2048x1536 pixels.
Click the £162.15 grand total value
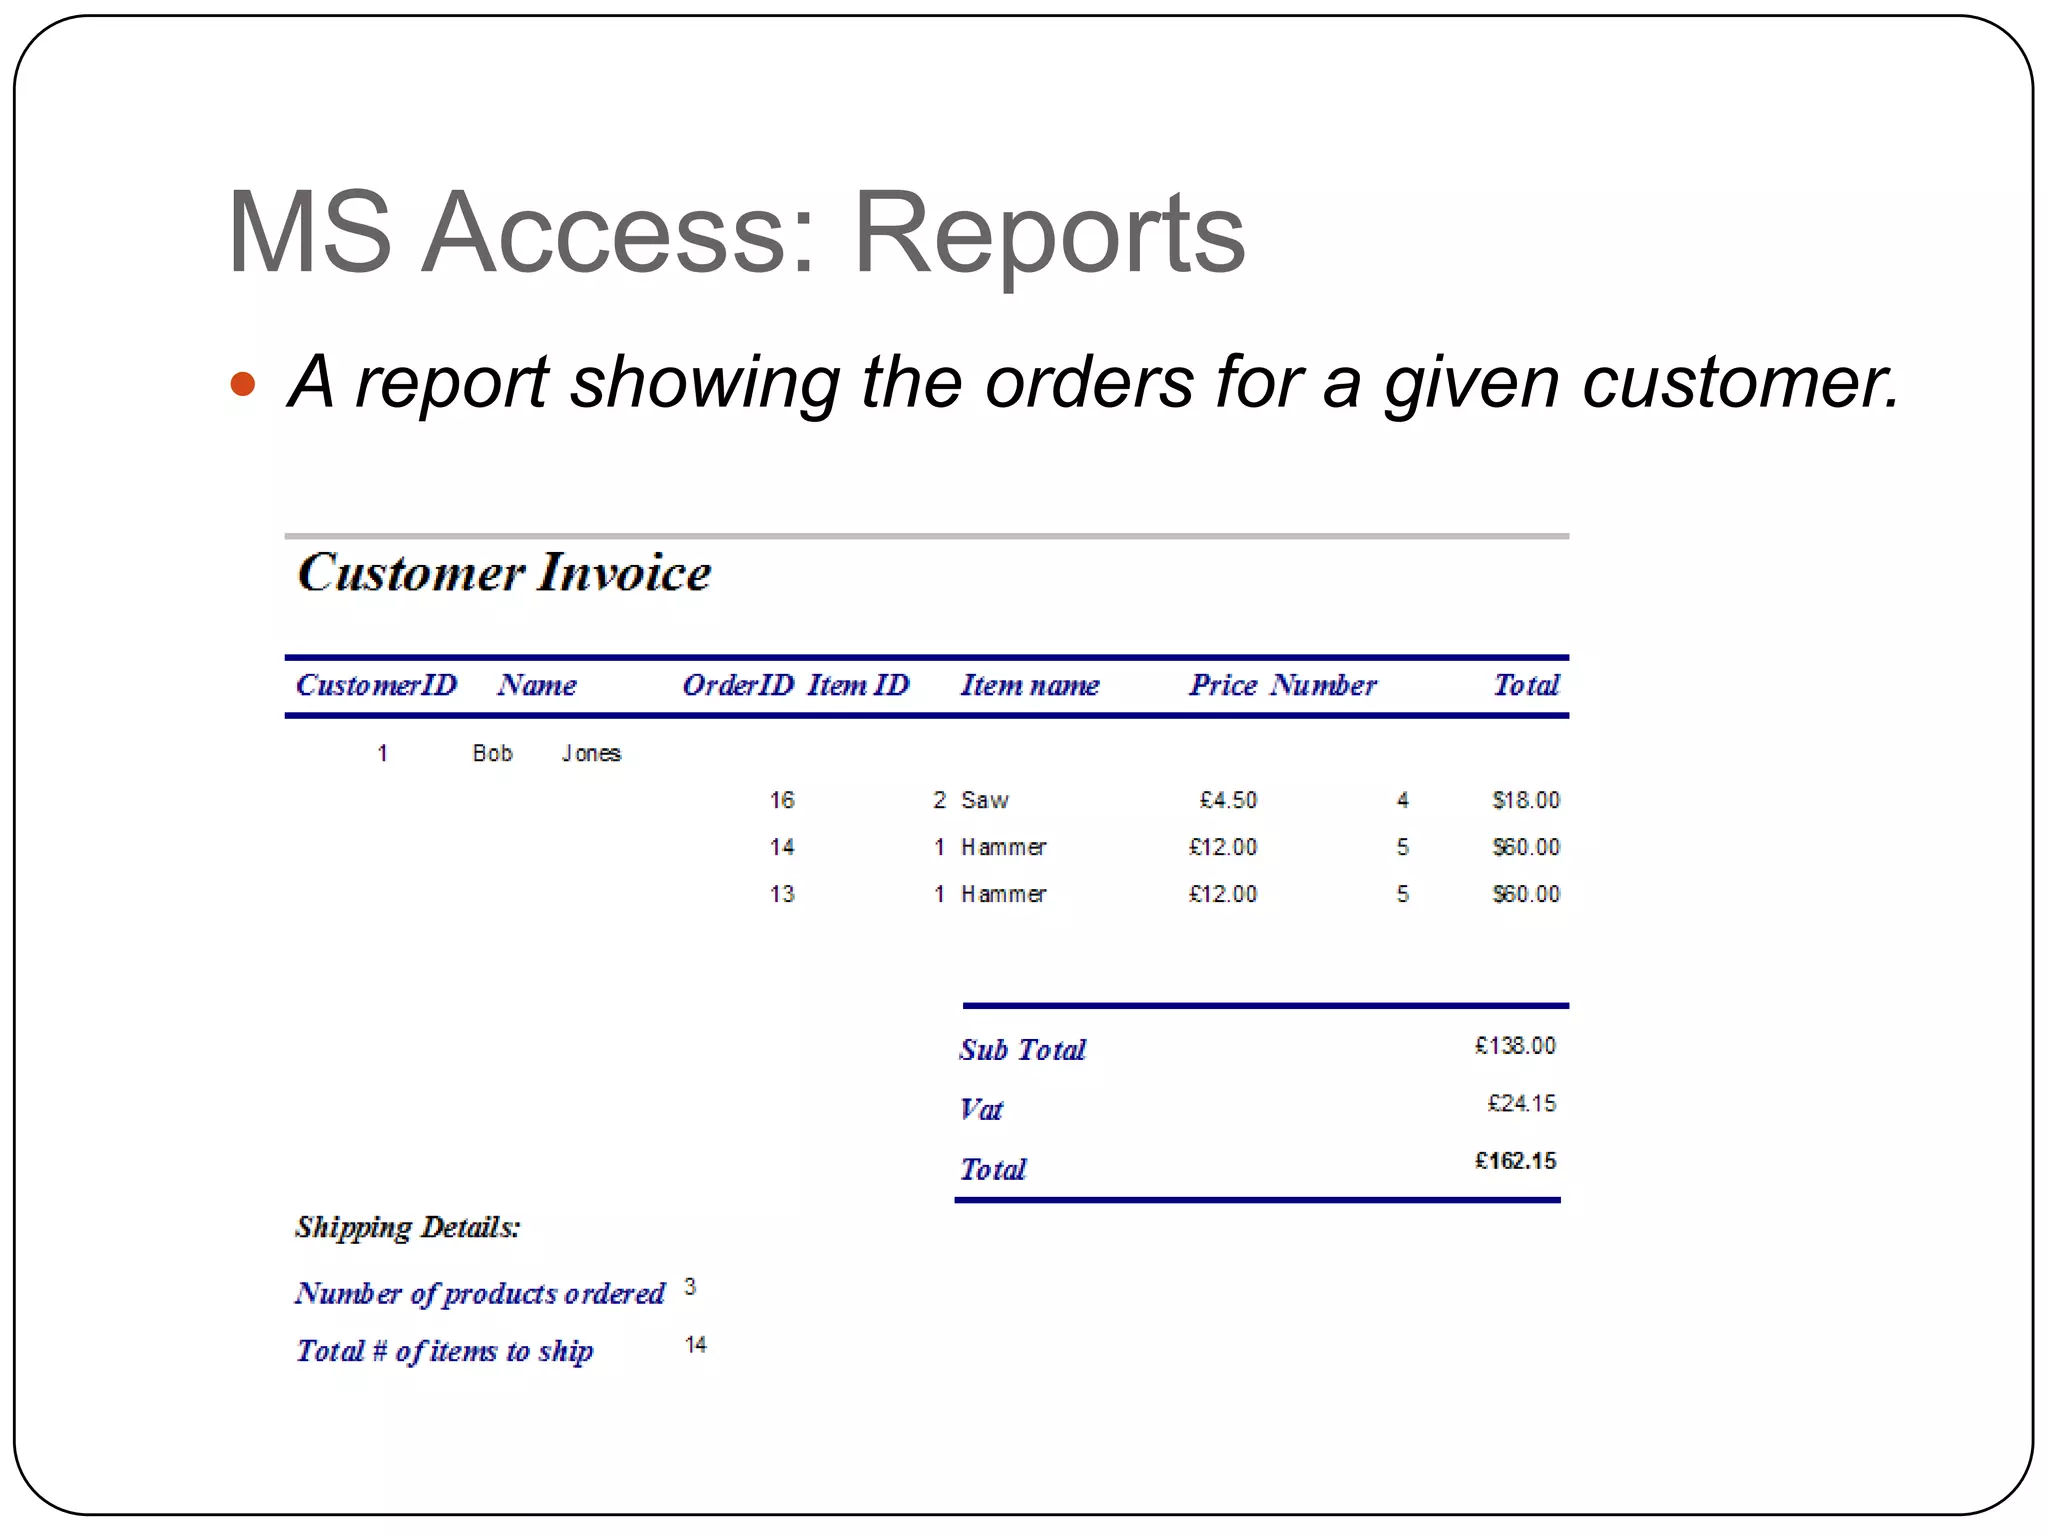pyautogui.click(x=1515, y=1161)
